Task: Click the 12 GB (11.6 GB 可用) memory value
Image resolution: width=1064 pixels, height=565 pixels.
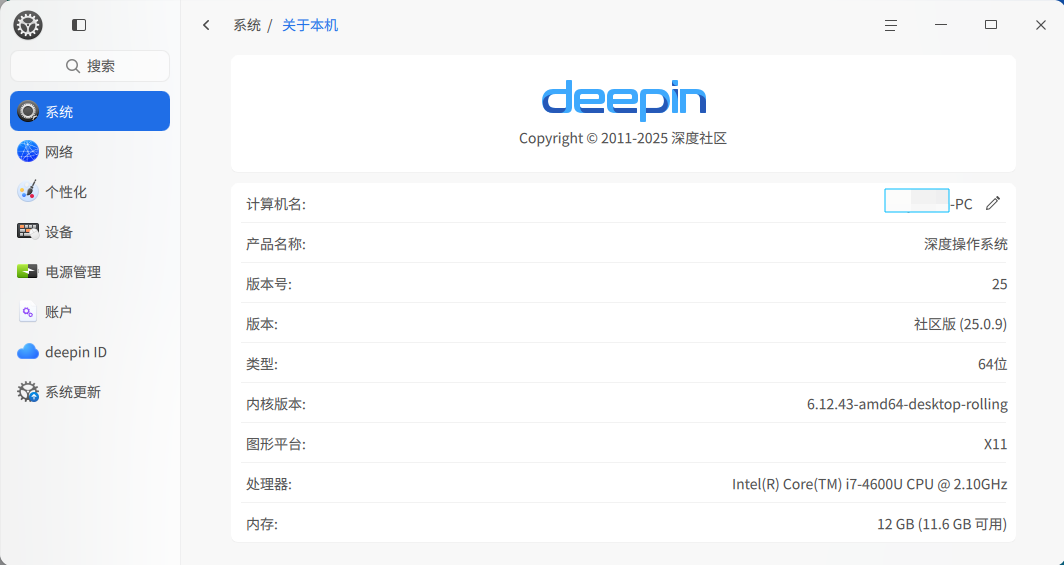Action: click(942, 524)
